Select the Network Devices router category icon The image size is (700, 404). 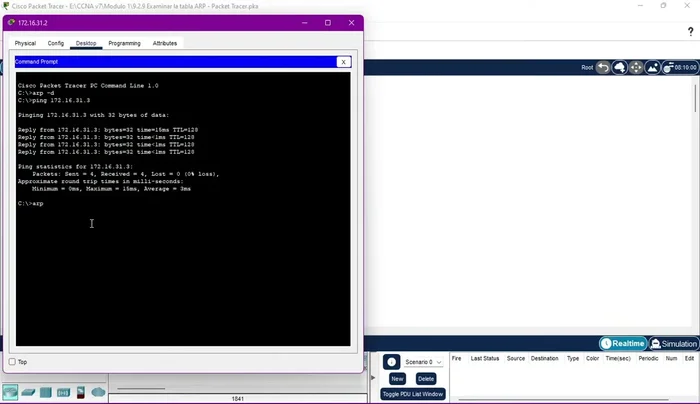[x=11, y=392]
